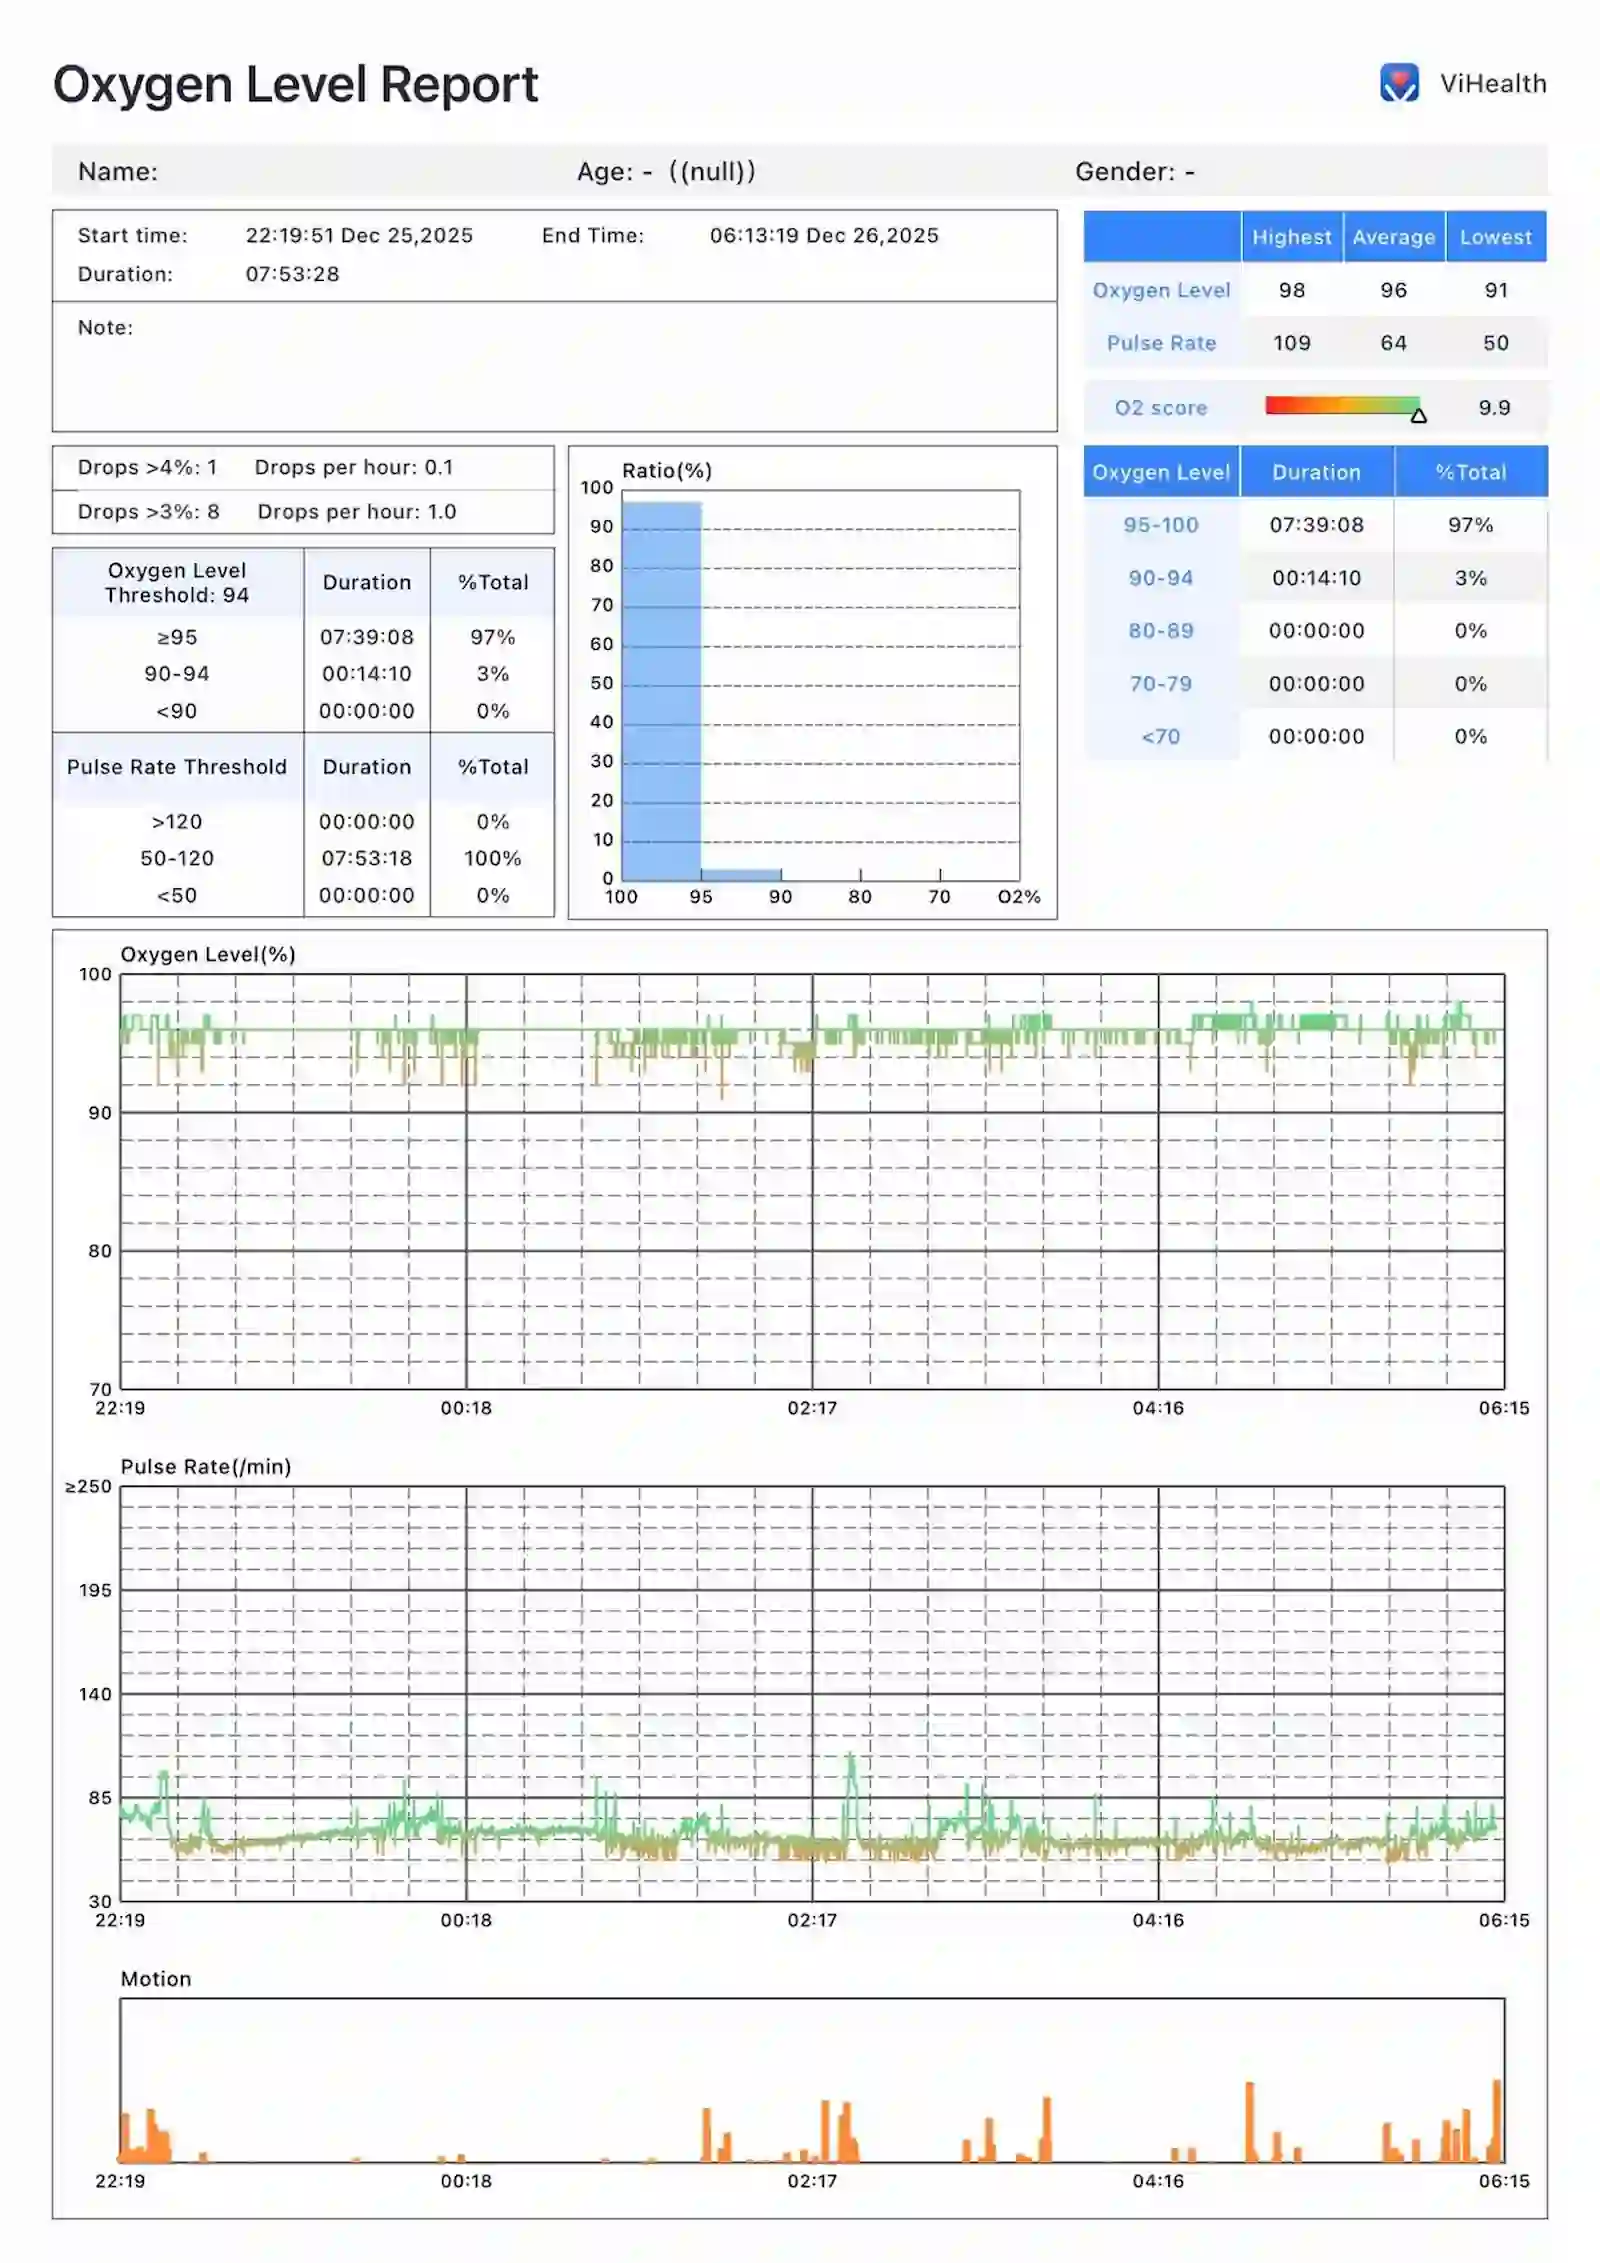Click the O2 score color gradient bar

coord(1340,405)
